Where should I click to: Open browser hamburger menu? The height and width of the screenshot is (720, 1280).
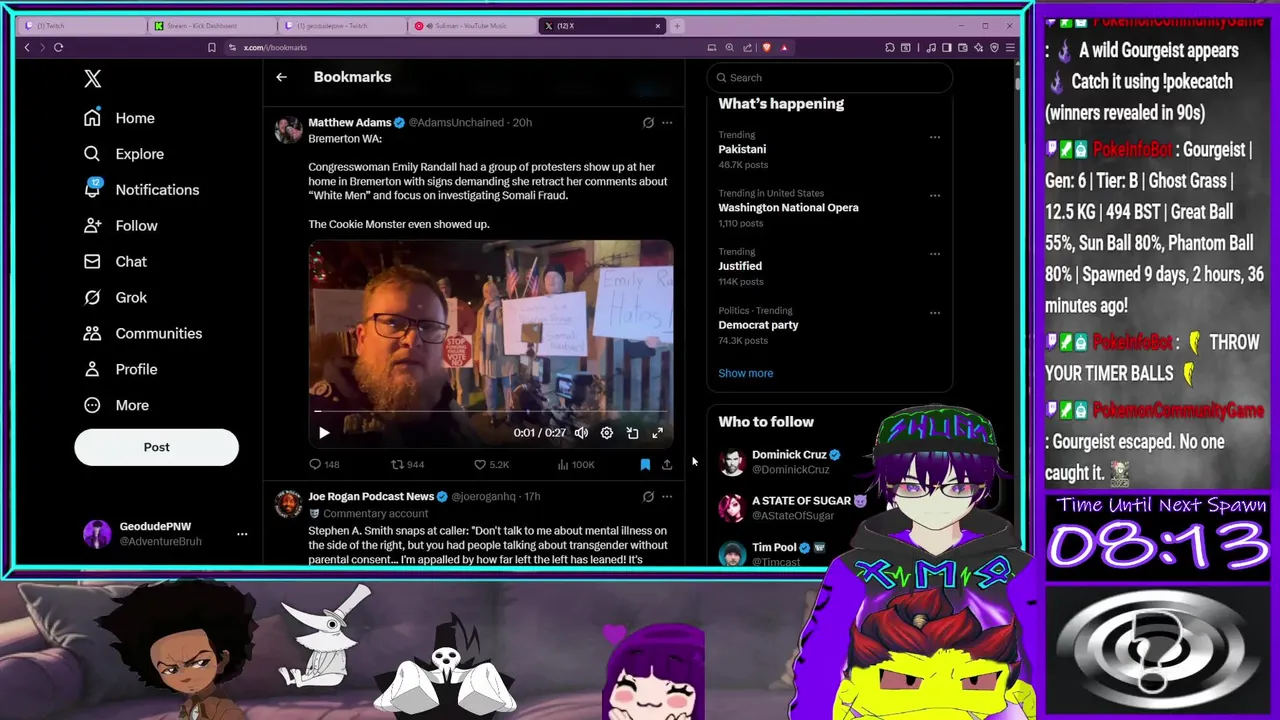(x=1010, y=47)
